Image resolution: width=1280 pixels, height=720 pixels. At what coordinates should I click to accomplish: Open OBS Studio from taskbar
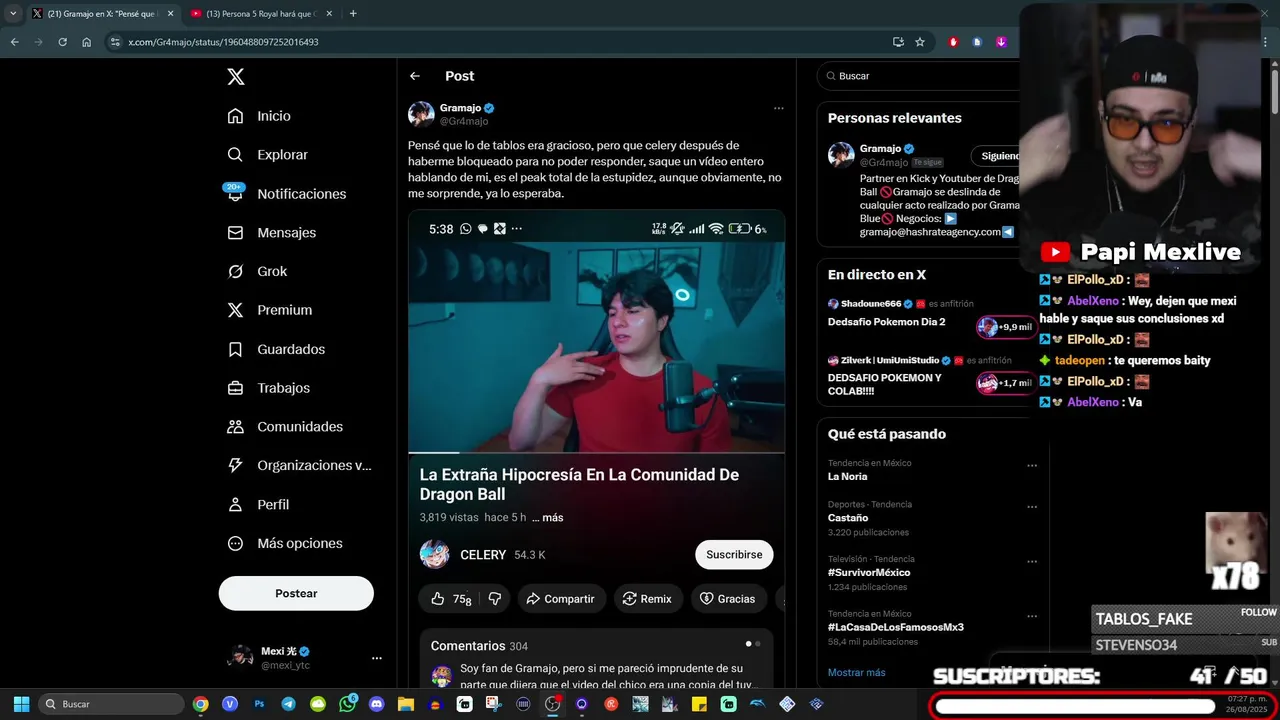coord(552,704)
